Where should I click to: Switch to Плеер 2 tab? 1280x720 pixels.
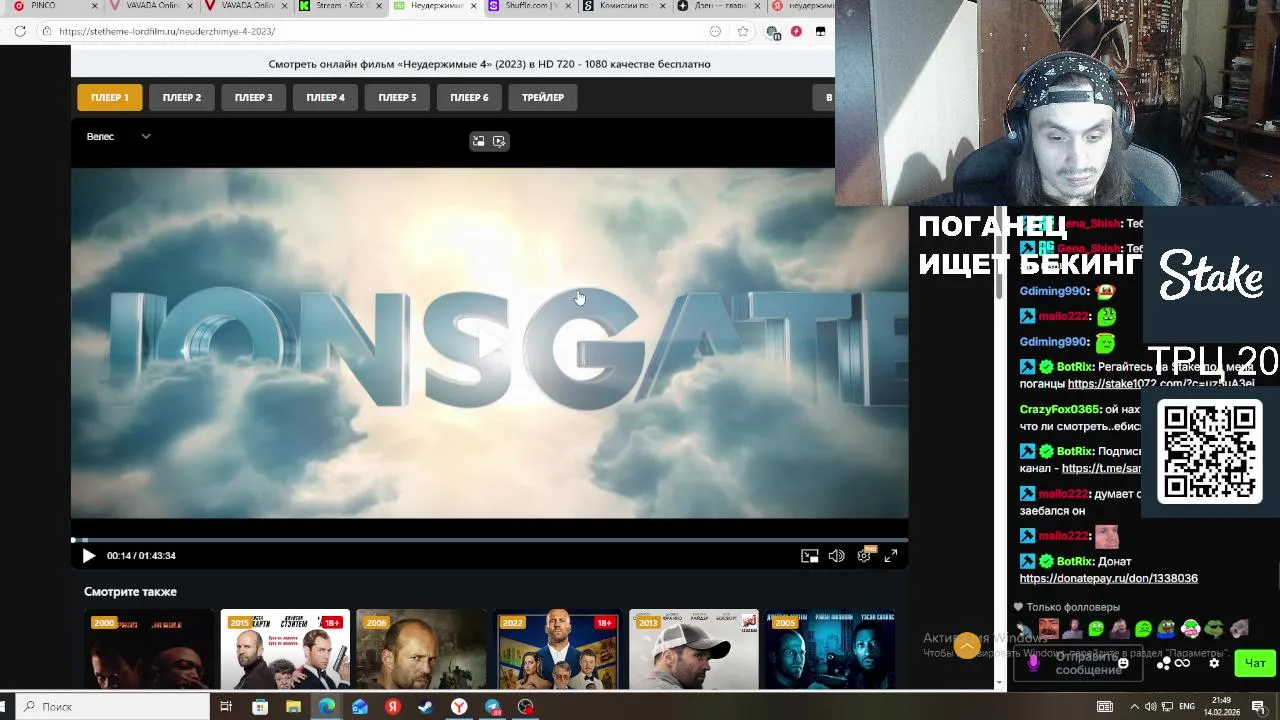(182, 97)
